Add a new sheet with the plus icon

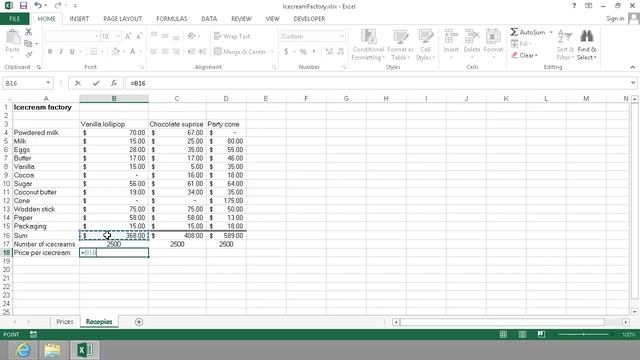pyautogui.click(x=139, y=322)
